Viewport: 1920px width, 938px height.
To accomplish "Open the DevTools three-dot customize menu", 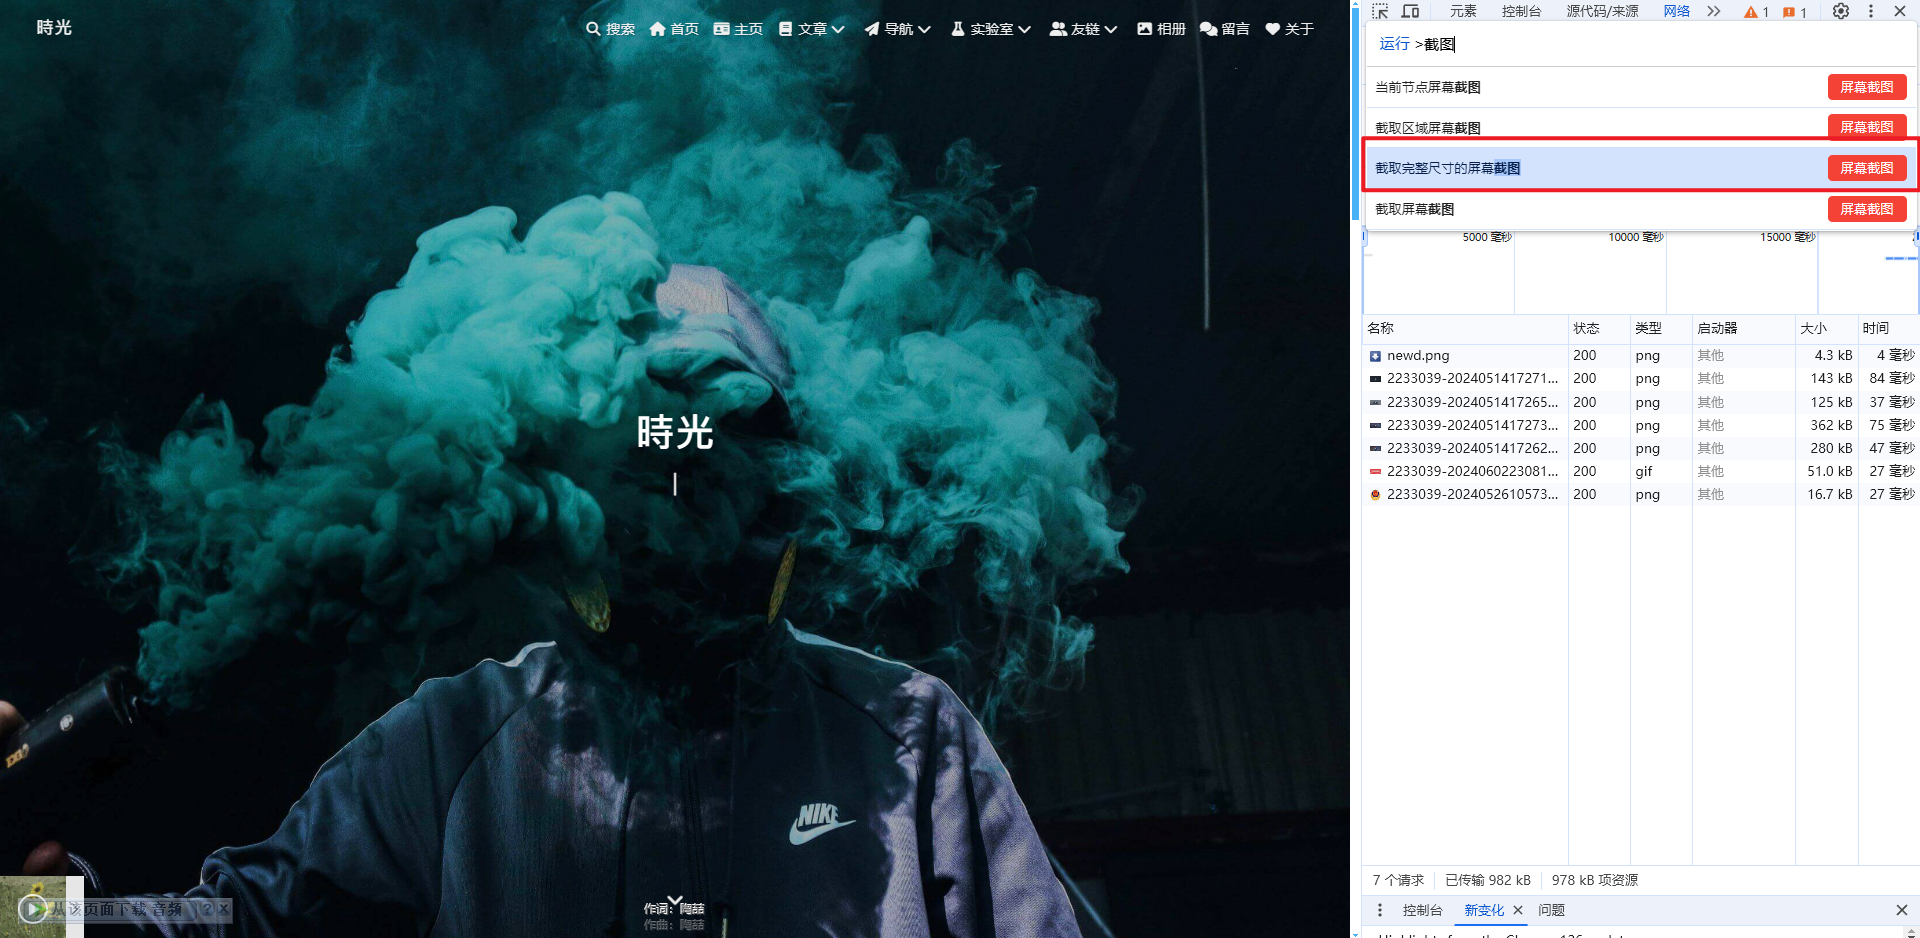I will pos(1871,11).
